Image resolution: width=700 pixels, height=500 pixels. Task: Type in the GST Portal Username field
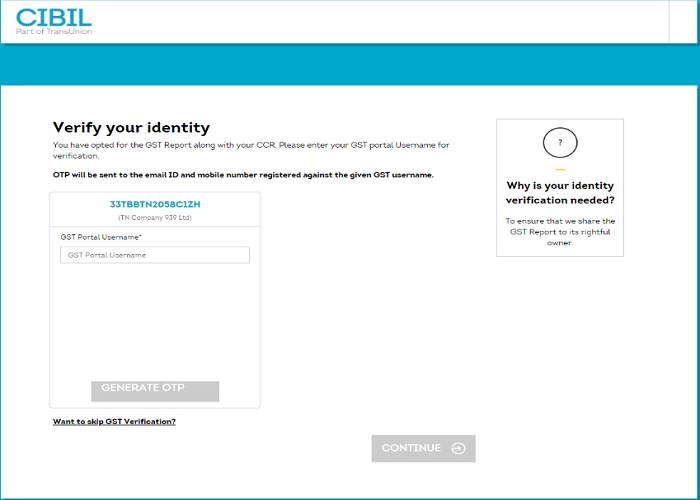(154, 255)
